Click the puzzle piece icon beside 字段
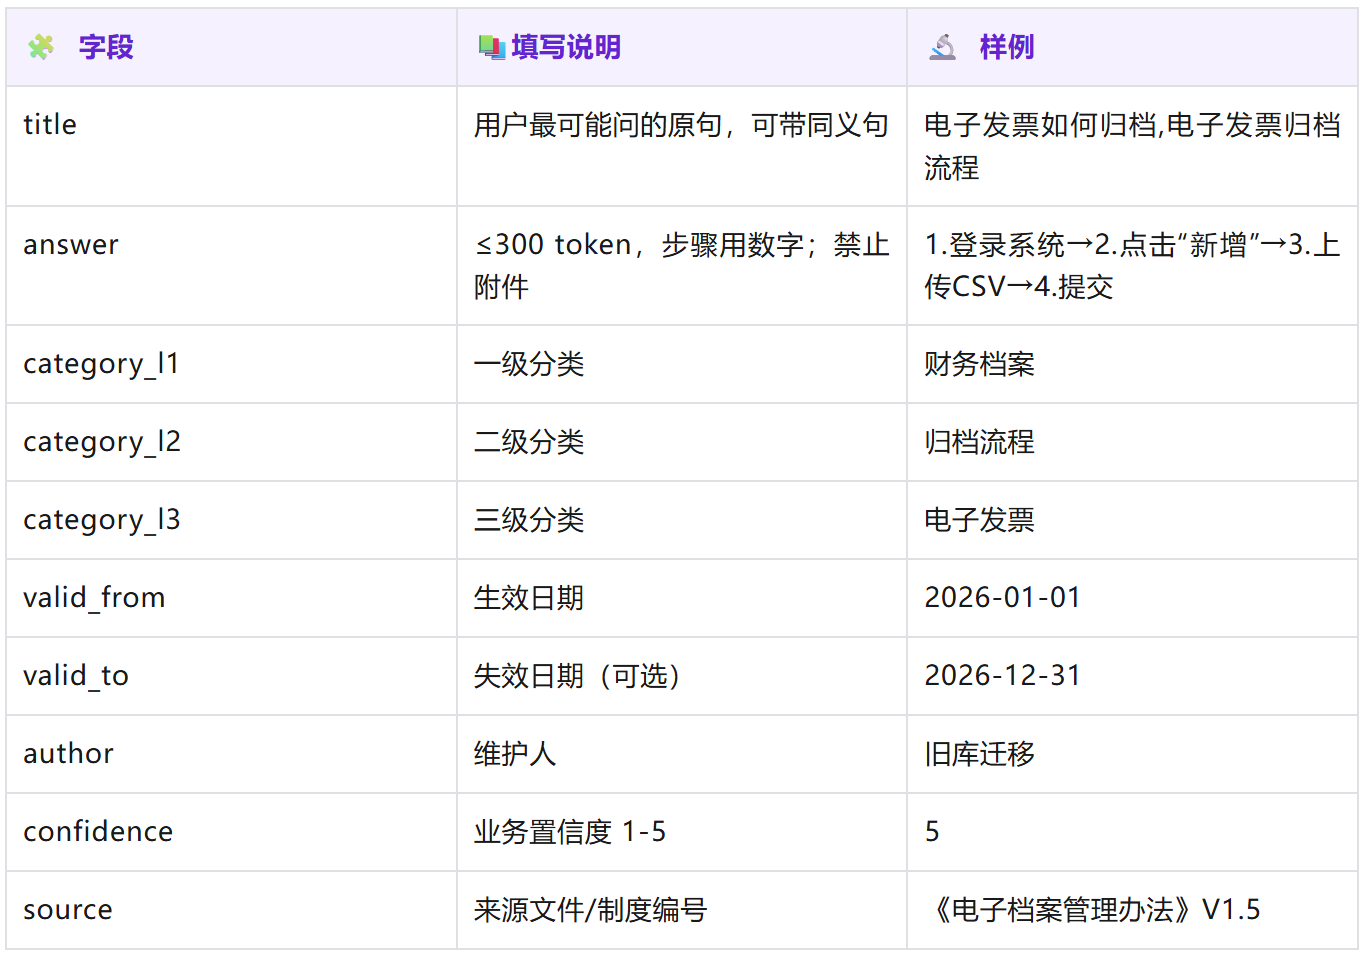Image resolution: width=1368 pixels, height=960 pixels. point(41,47)
